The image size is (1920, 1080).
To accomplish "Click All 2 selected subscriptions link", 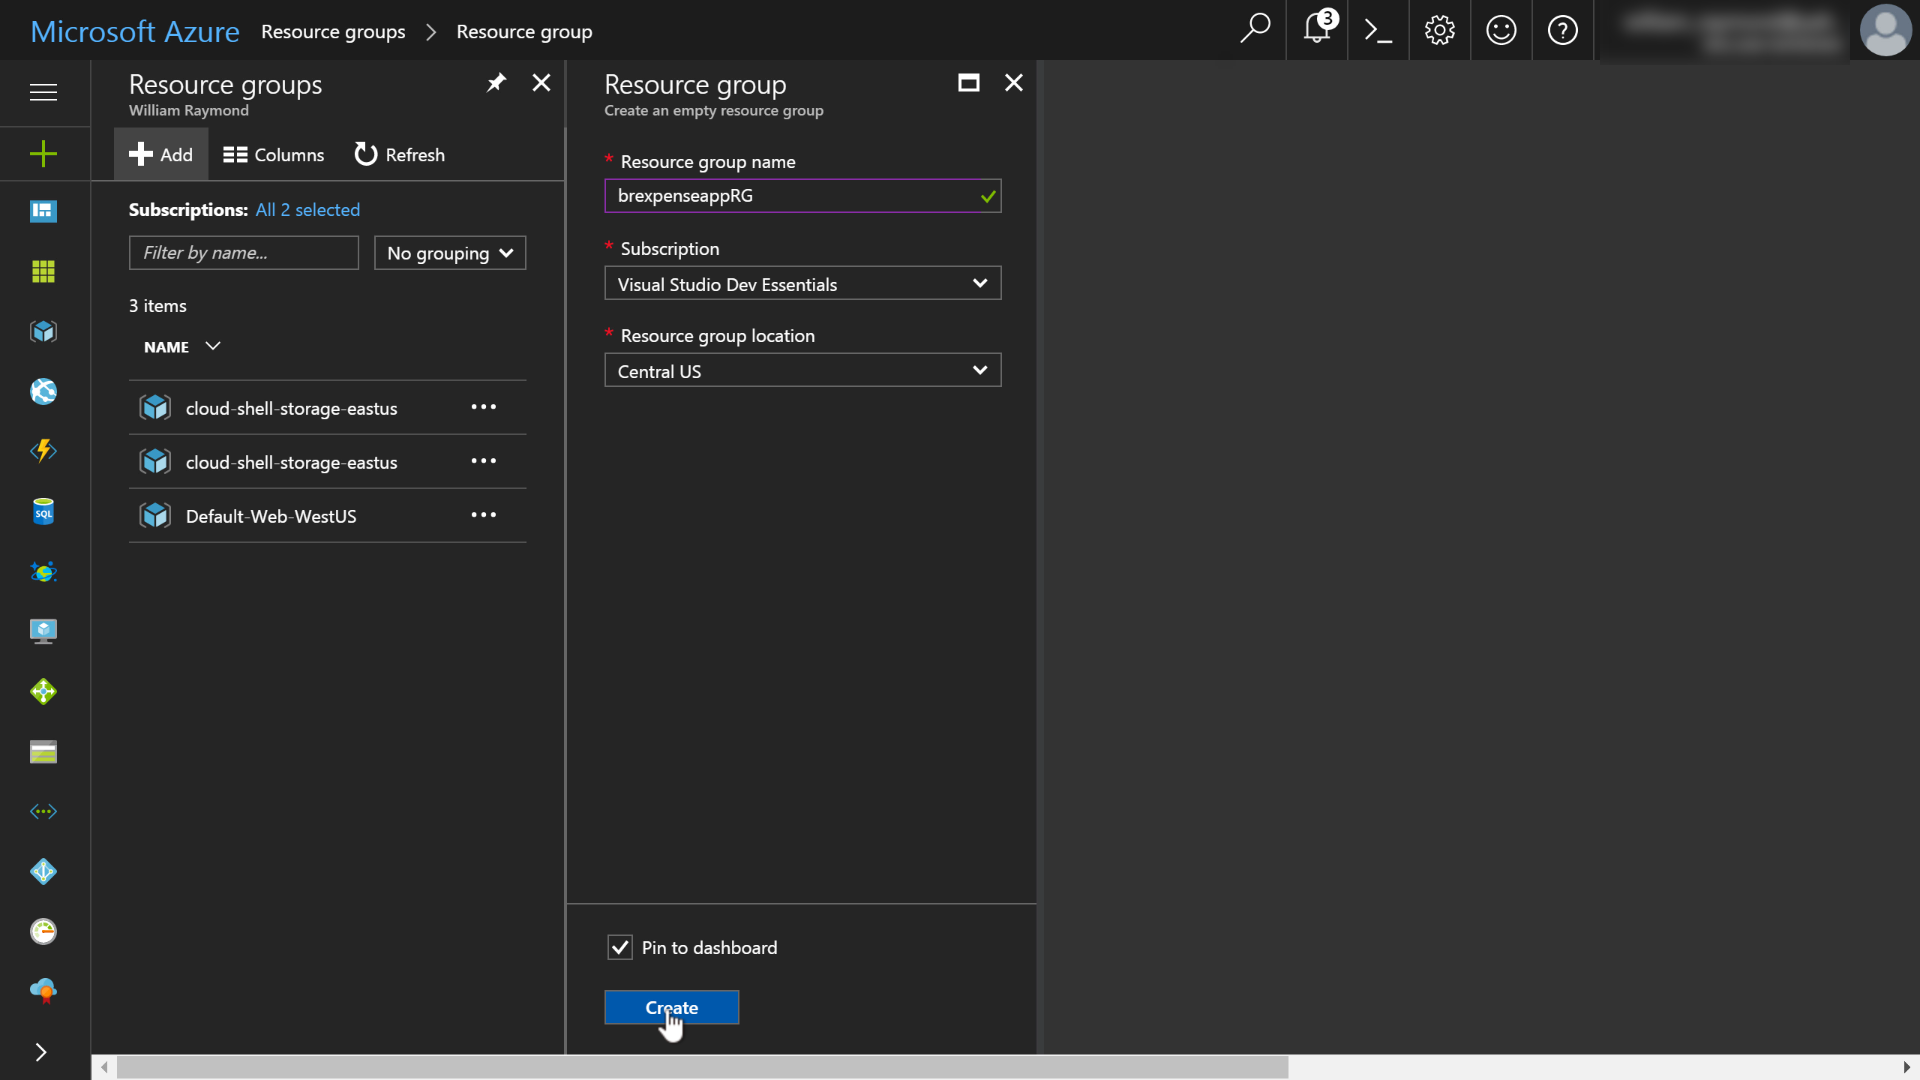I will [x=307, y=210].
